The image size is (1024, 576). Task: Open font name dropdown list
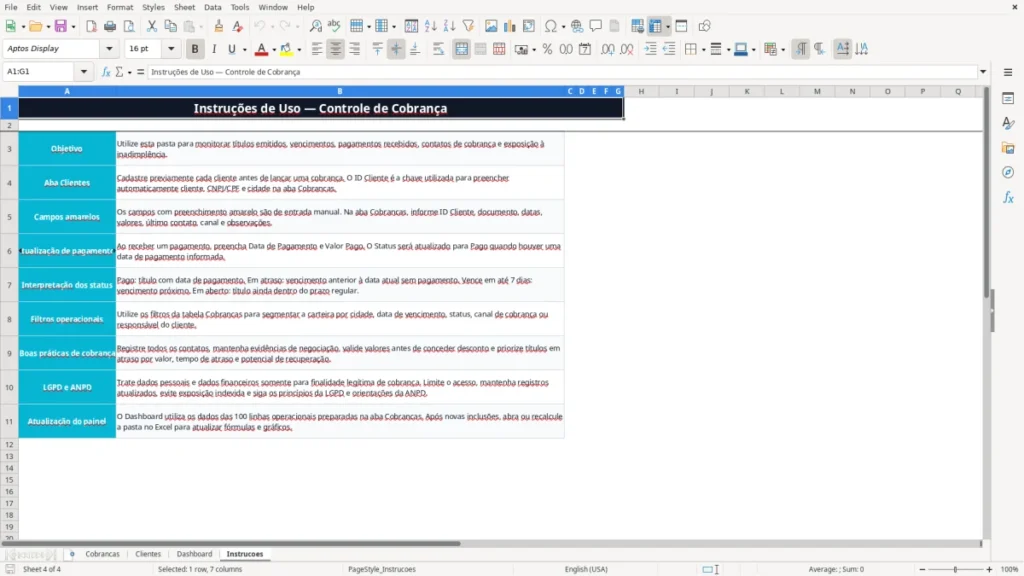click(109, 49)
